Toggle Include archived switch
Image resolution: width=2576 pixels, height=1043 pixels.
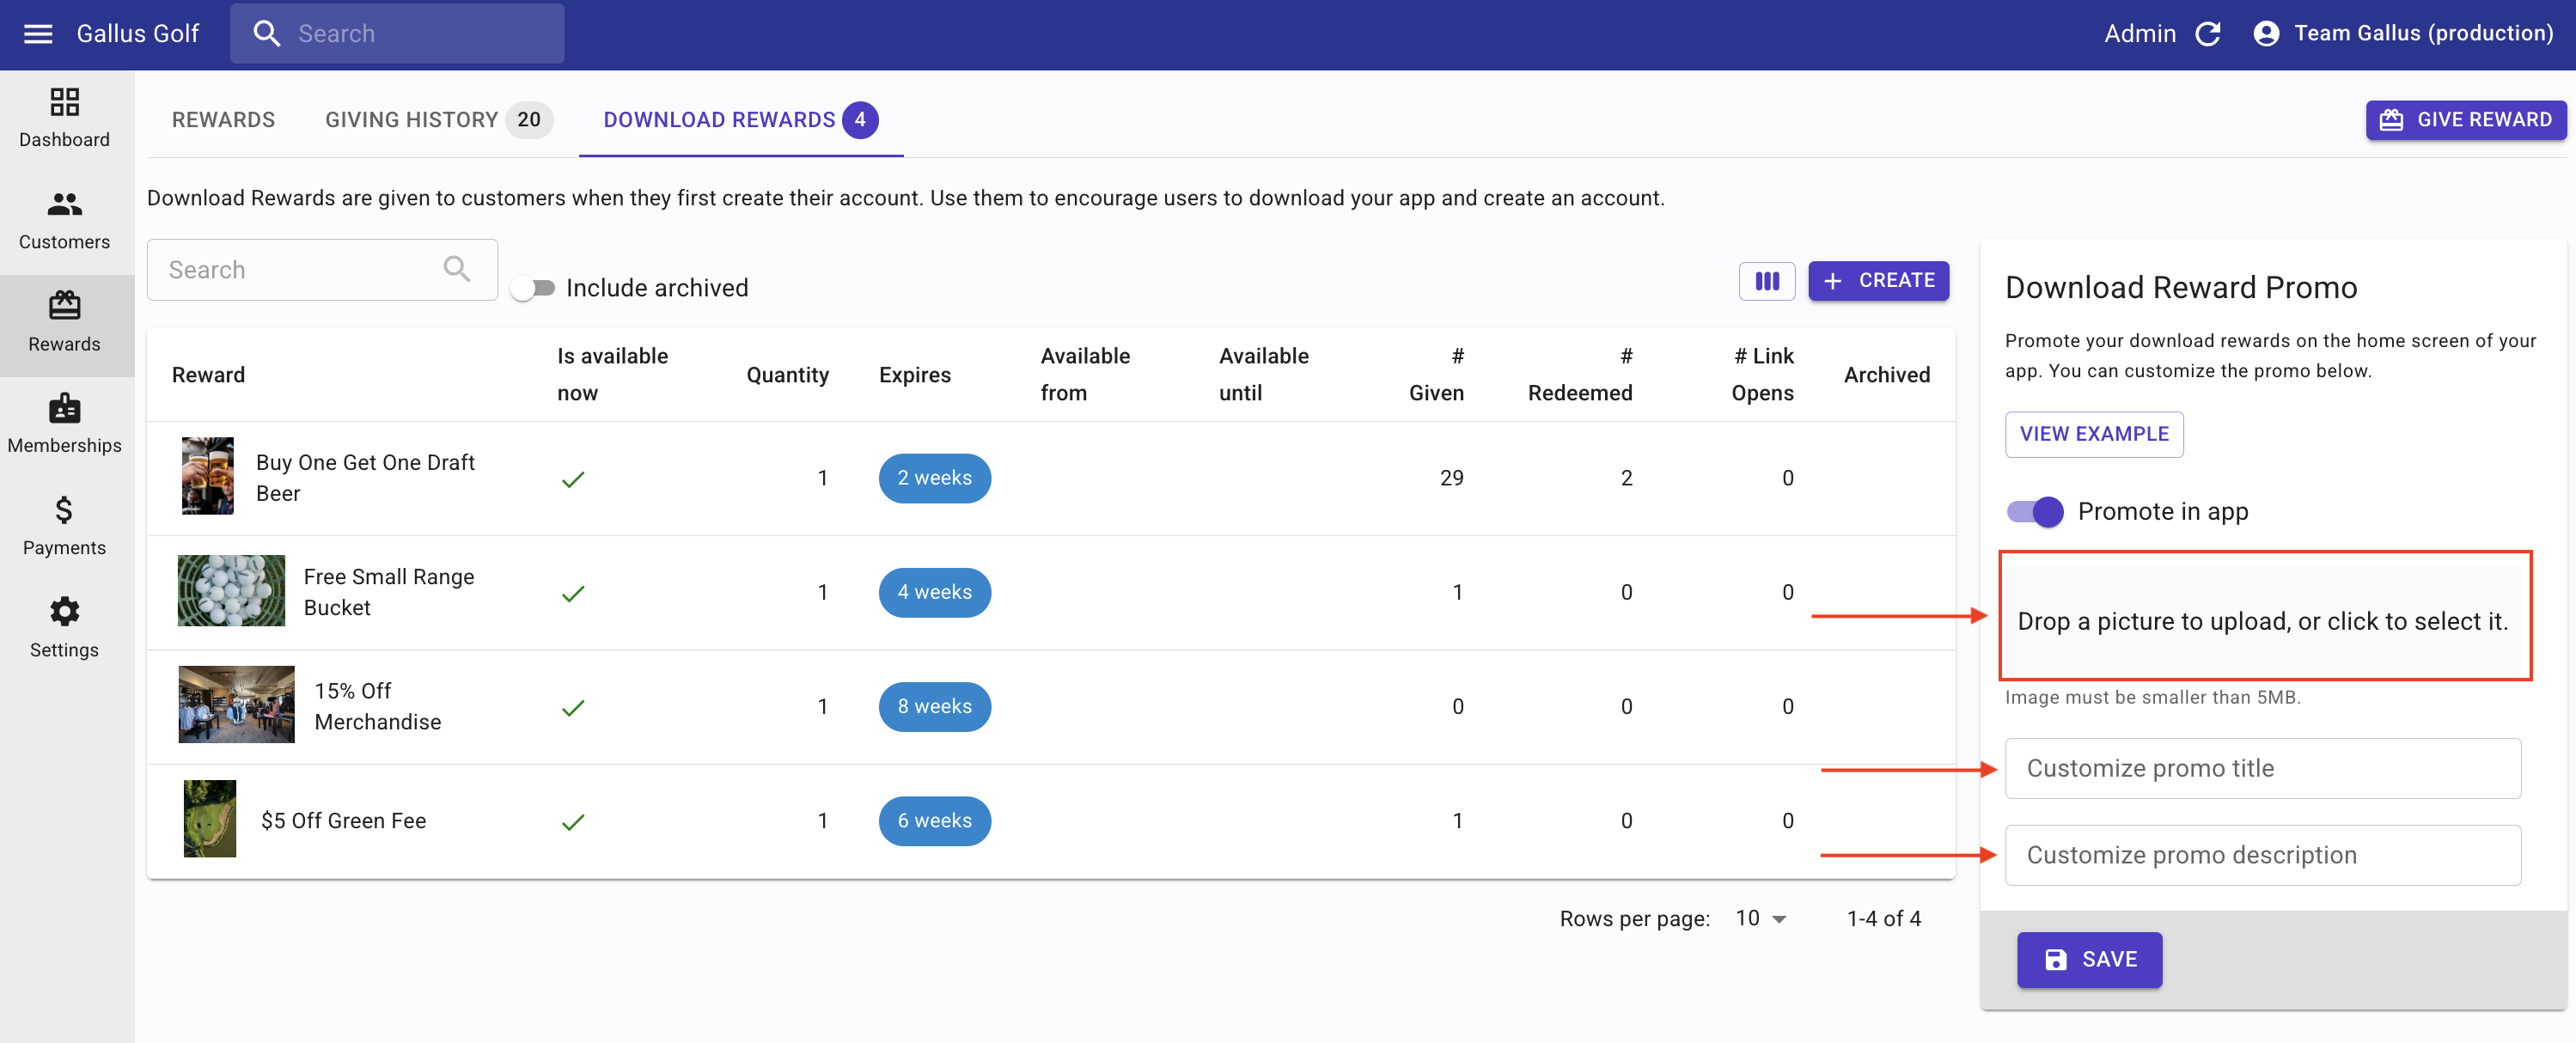pos(533,288)
